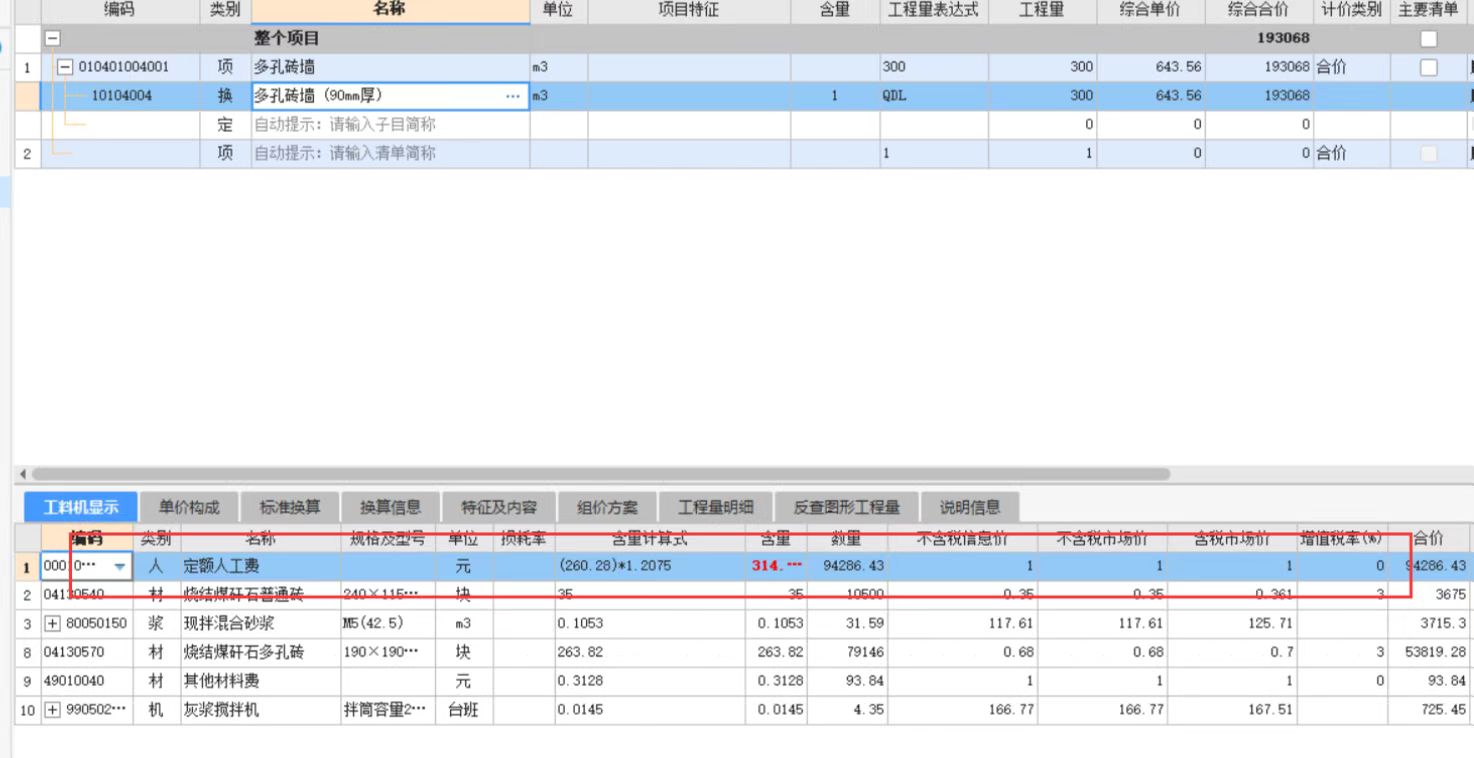
Task: Open the code dropdown in 定额人工费 row
Action: pyautogui.click(x=120, y=566)
